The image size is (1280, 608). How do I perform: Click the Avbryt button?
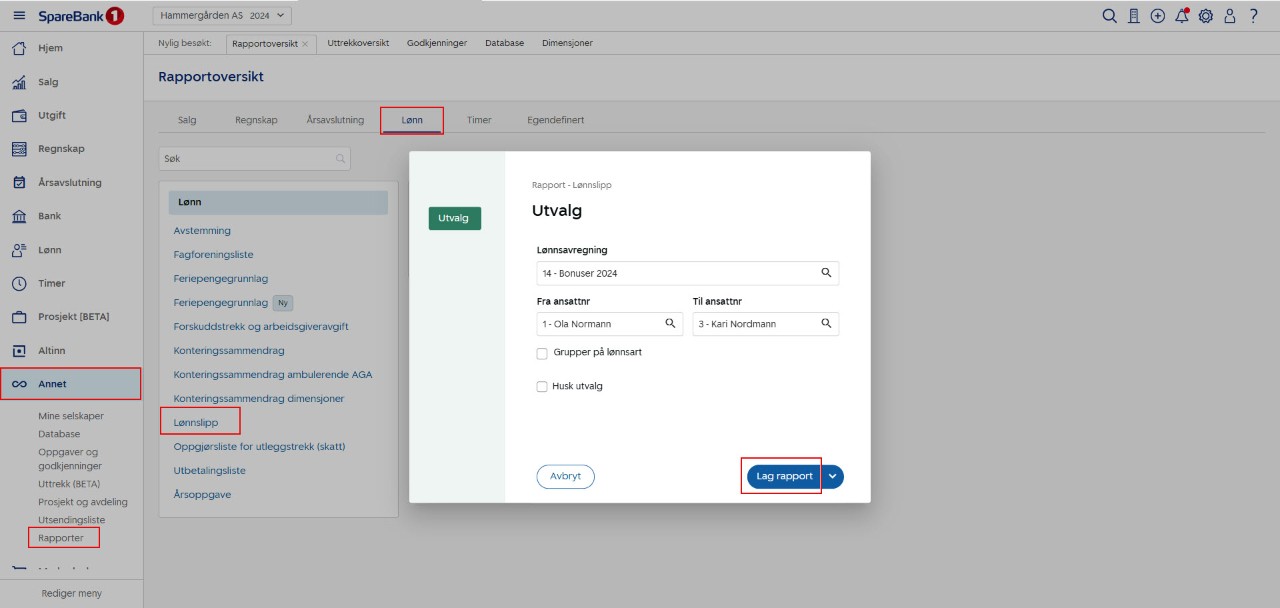[565, 477]
